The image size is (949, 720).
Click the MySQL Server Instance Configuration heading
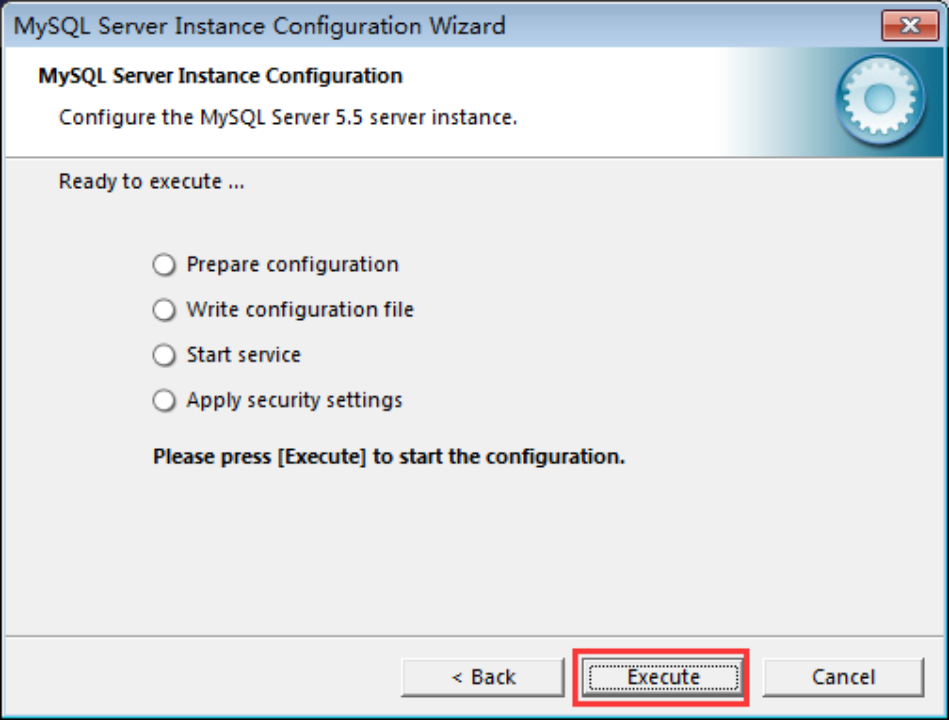tap(218, 75)
